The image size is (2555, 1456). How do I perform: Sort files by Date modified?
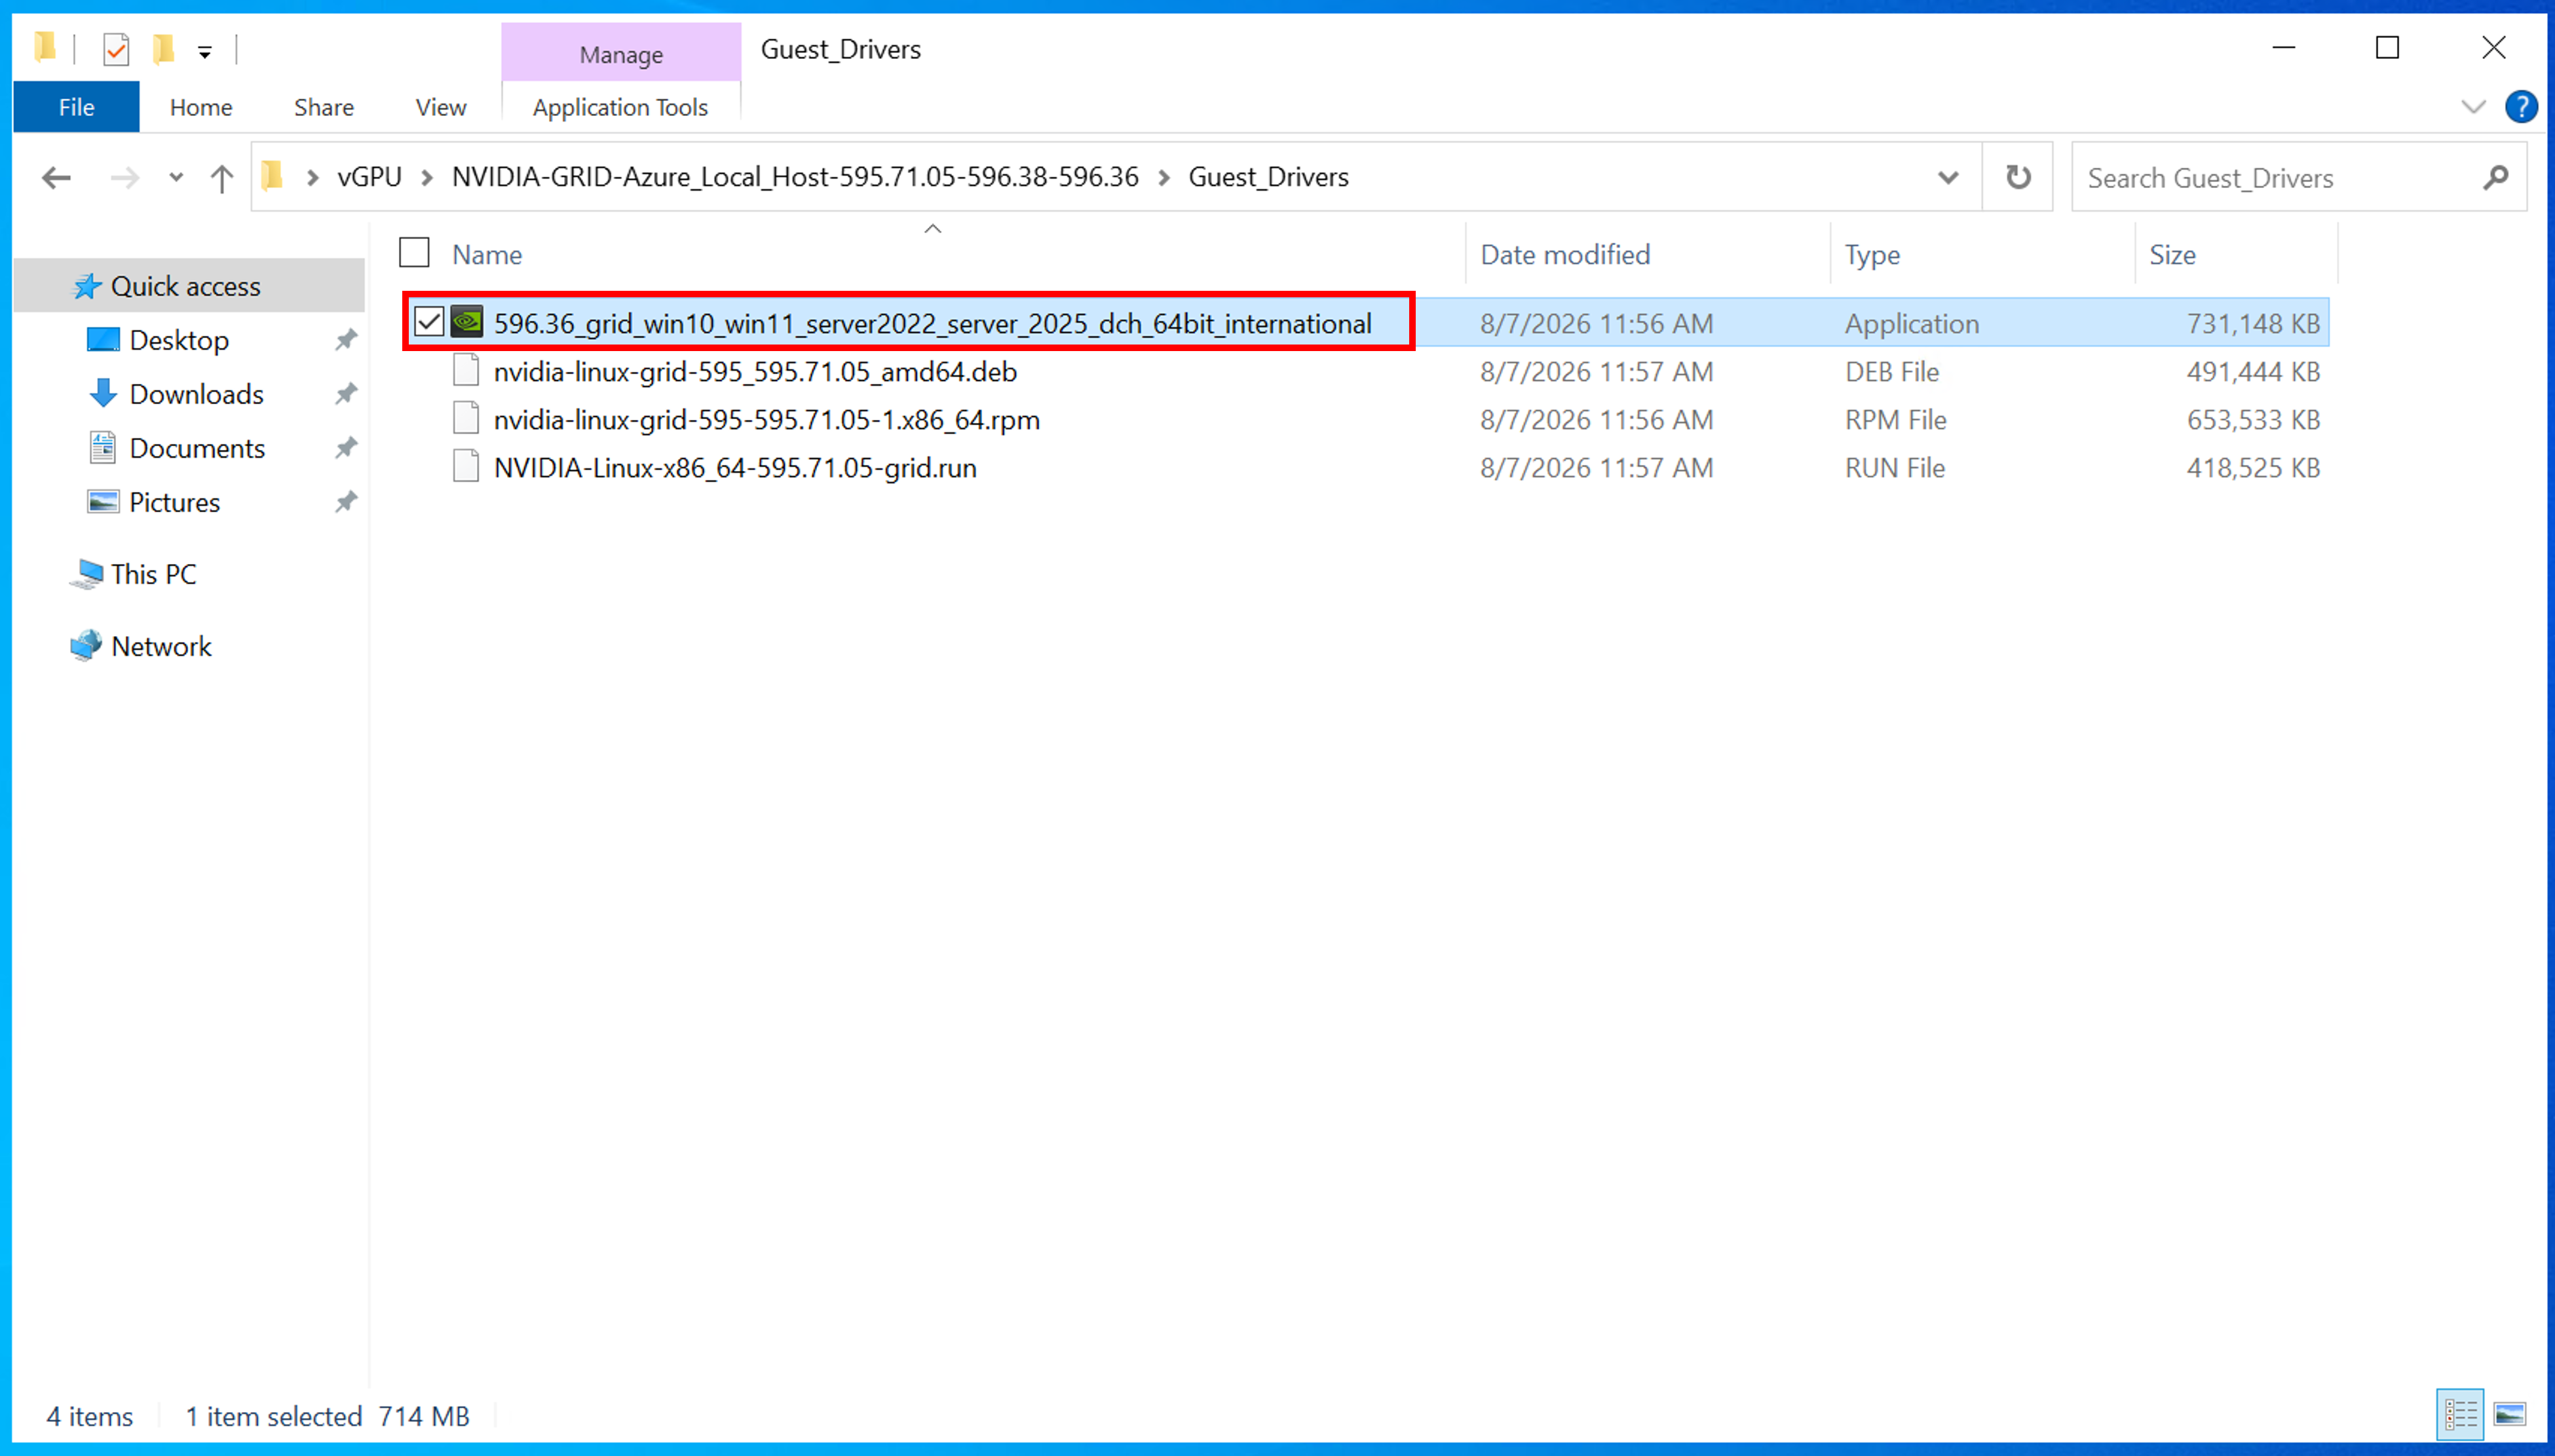point(1565,255)
